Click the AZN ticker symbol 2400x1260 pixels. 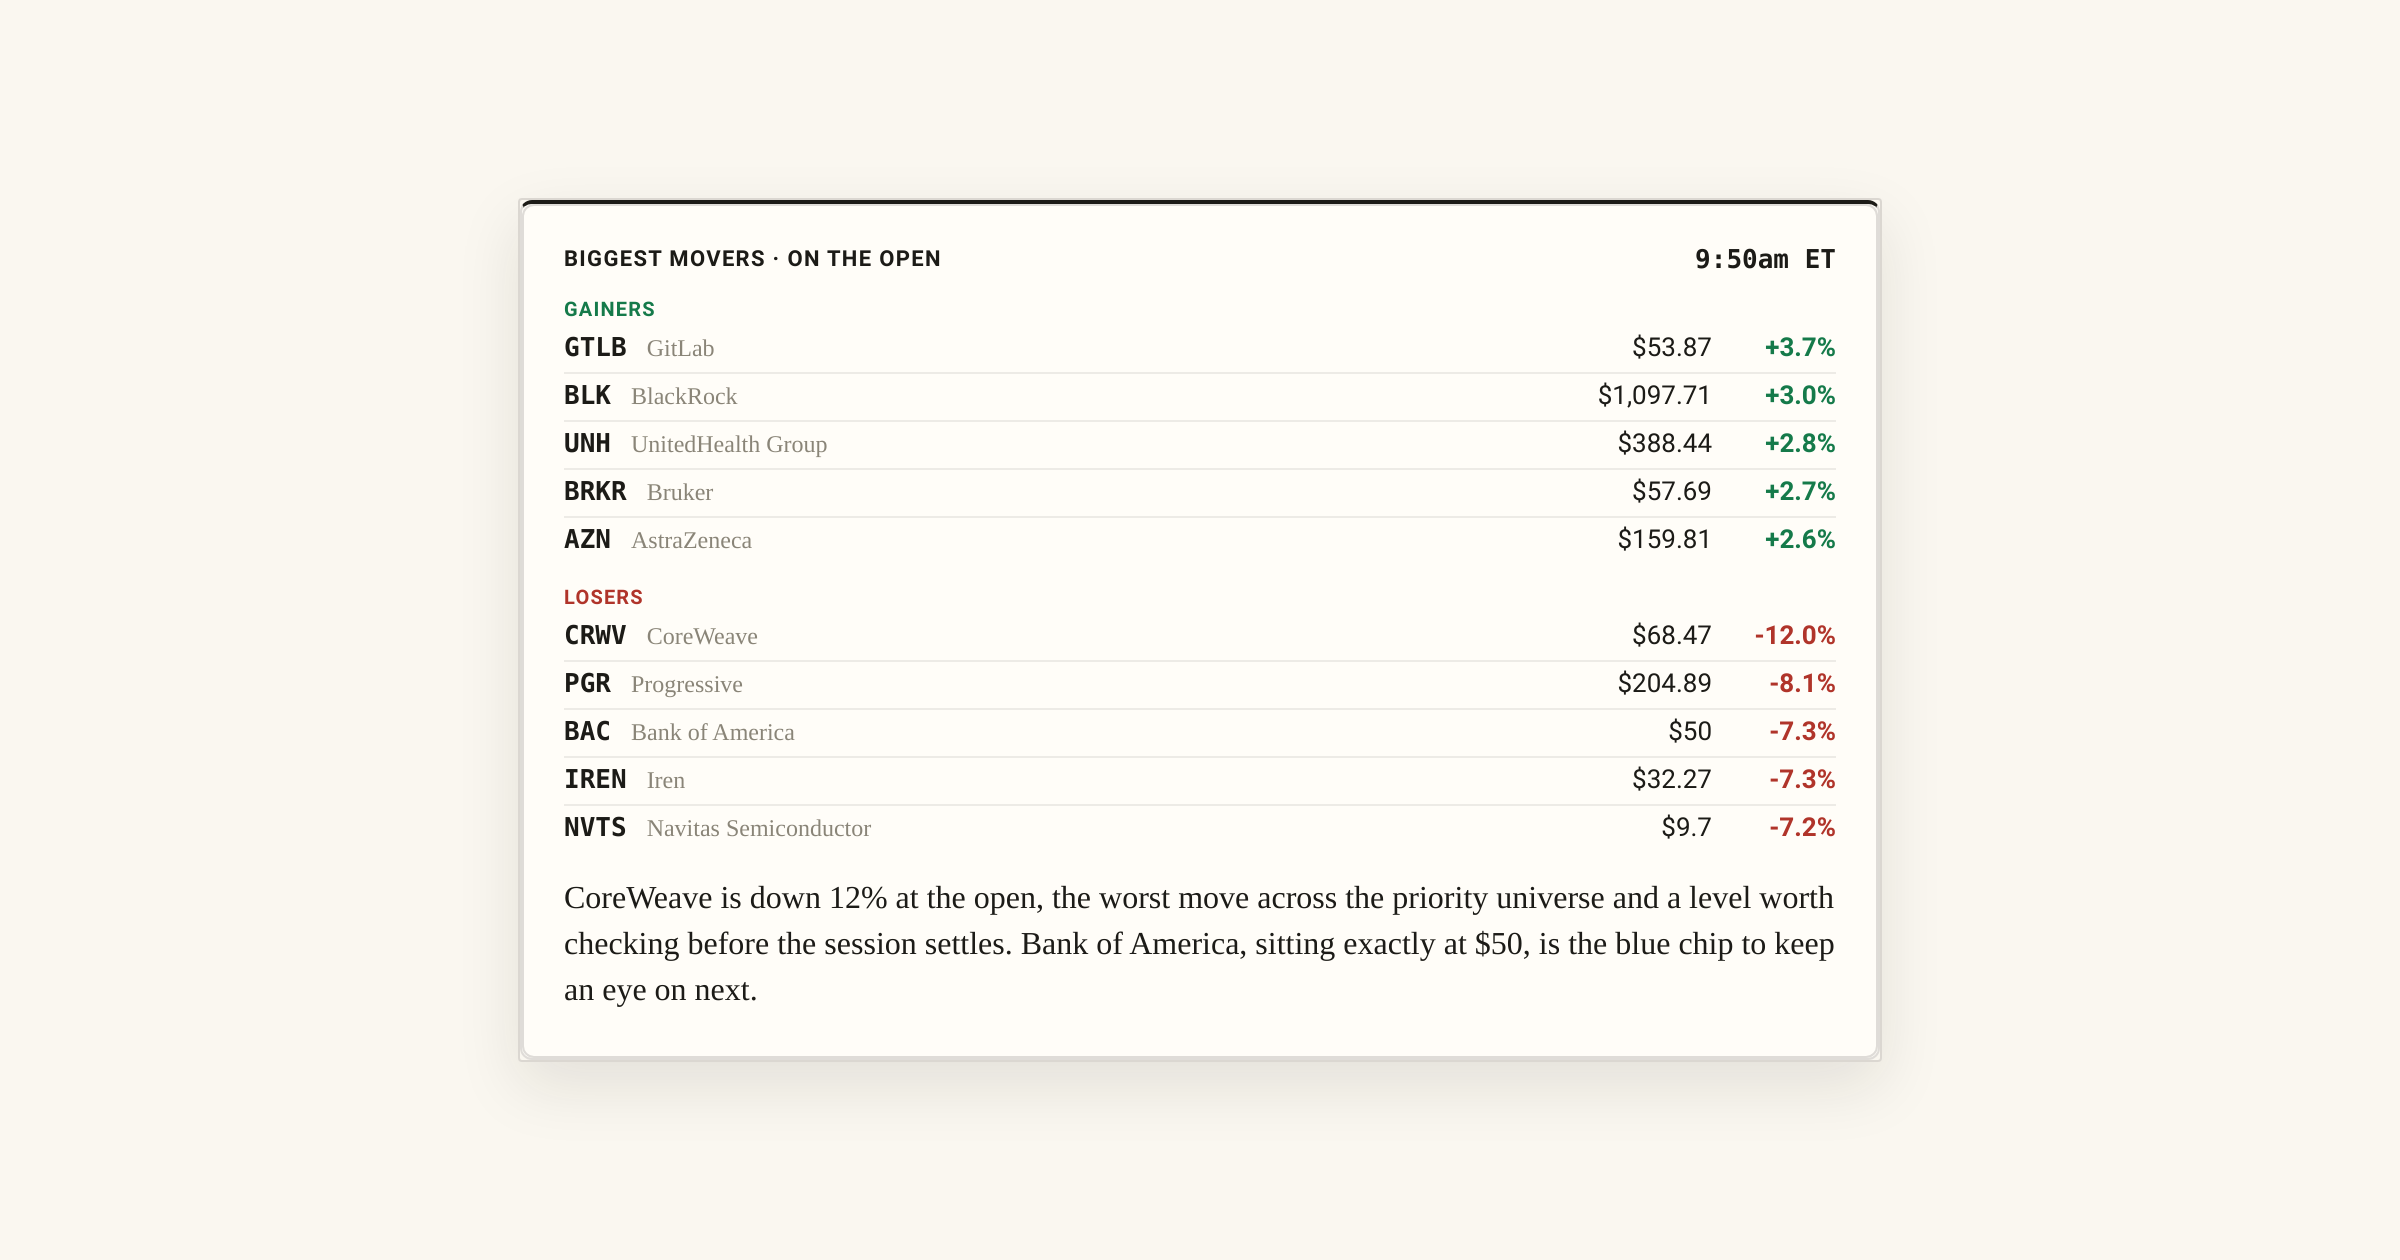(587, 539)
